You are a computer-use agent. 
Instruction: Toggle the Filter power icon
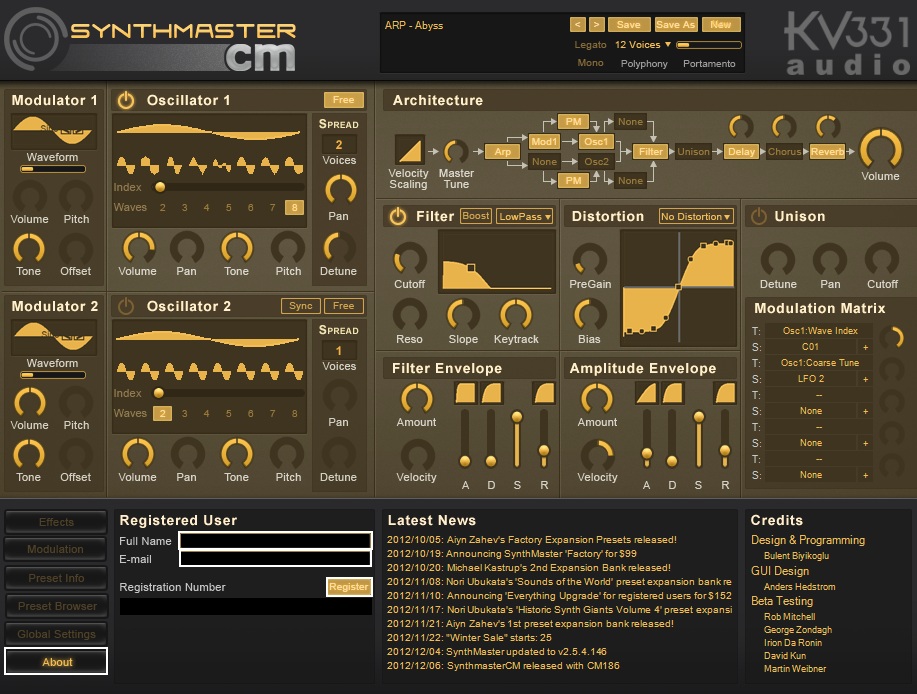click(398, 216)
